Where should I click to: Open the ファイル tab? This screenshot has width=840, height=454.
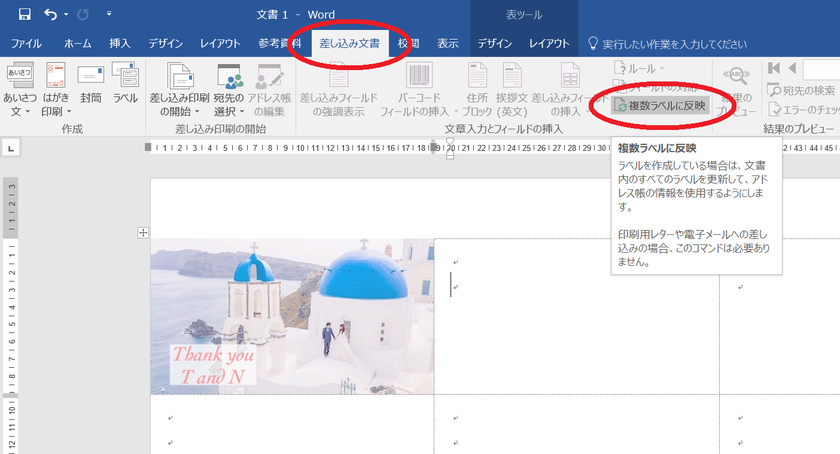tap(26, 43)
